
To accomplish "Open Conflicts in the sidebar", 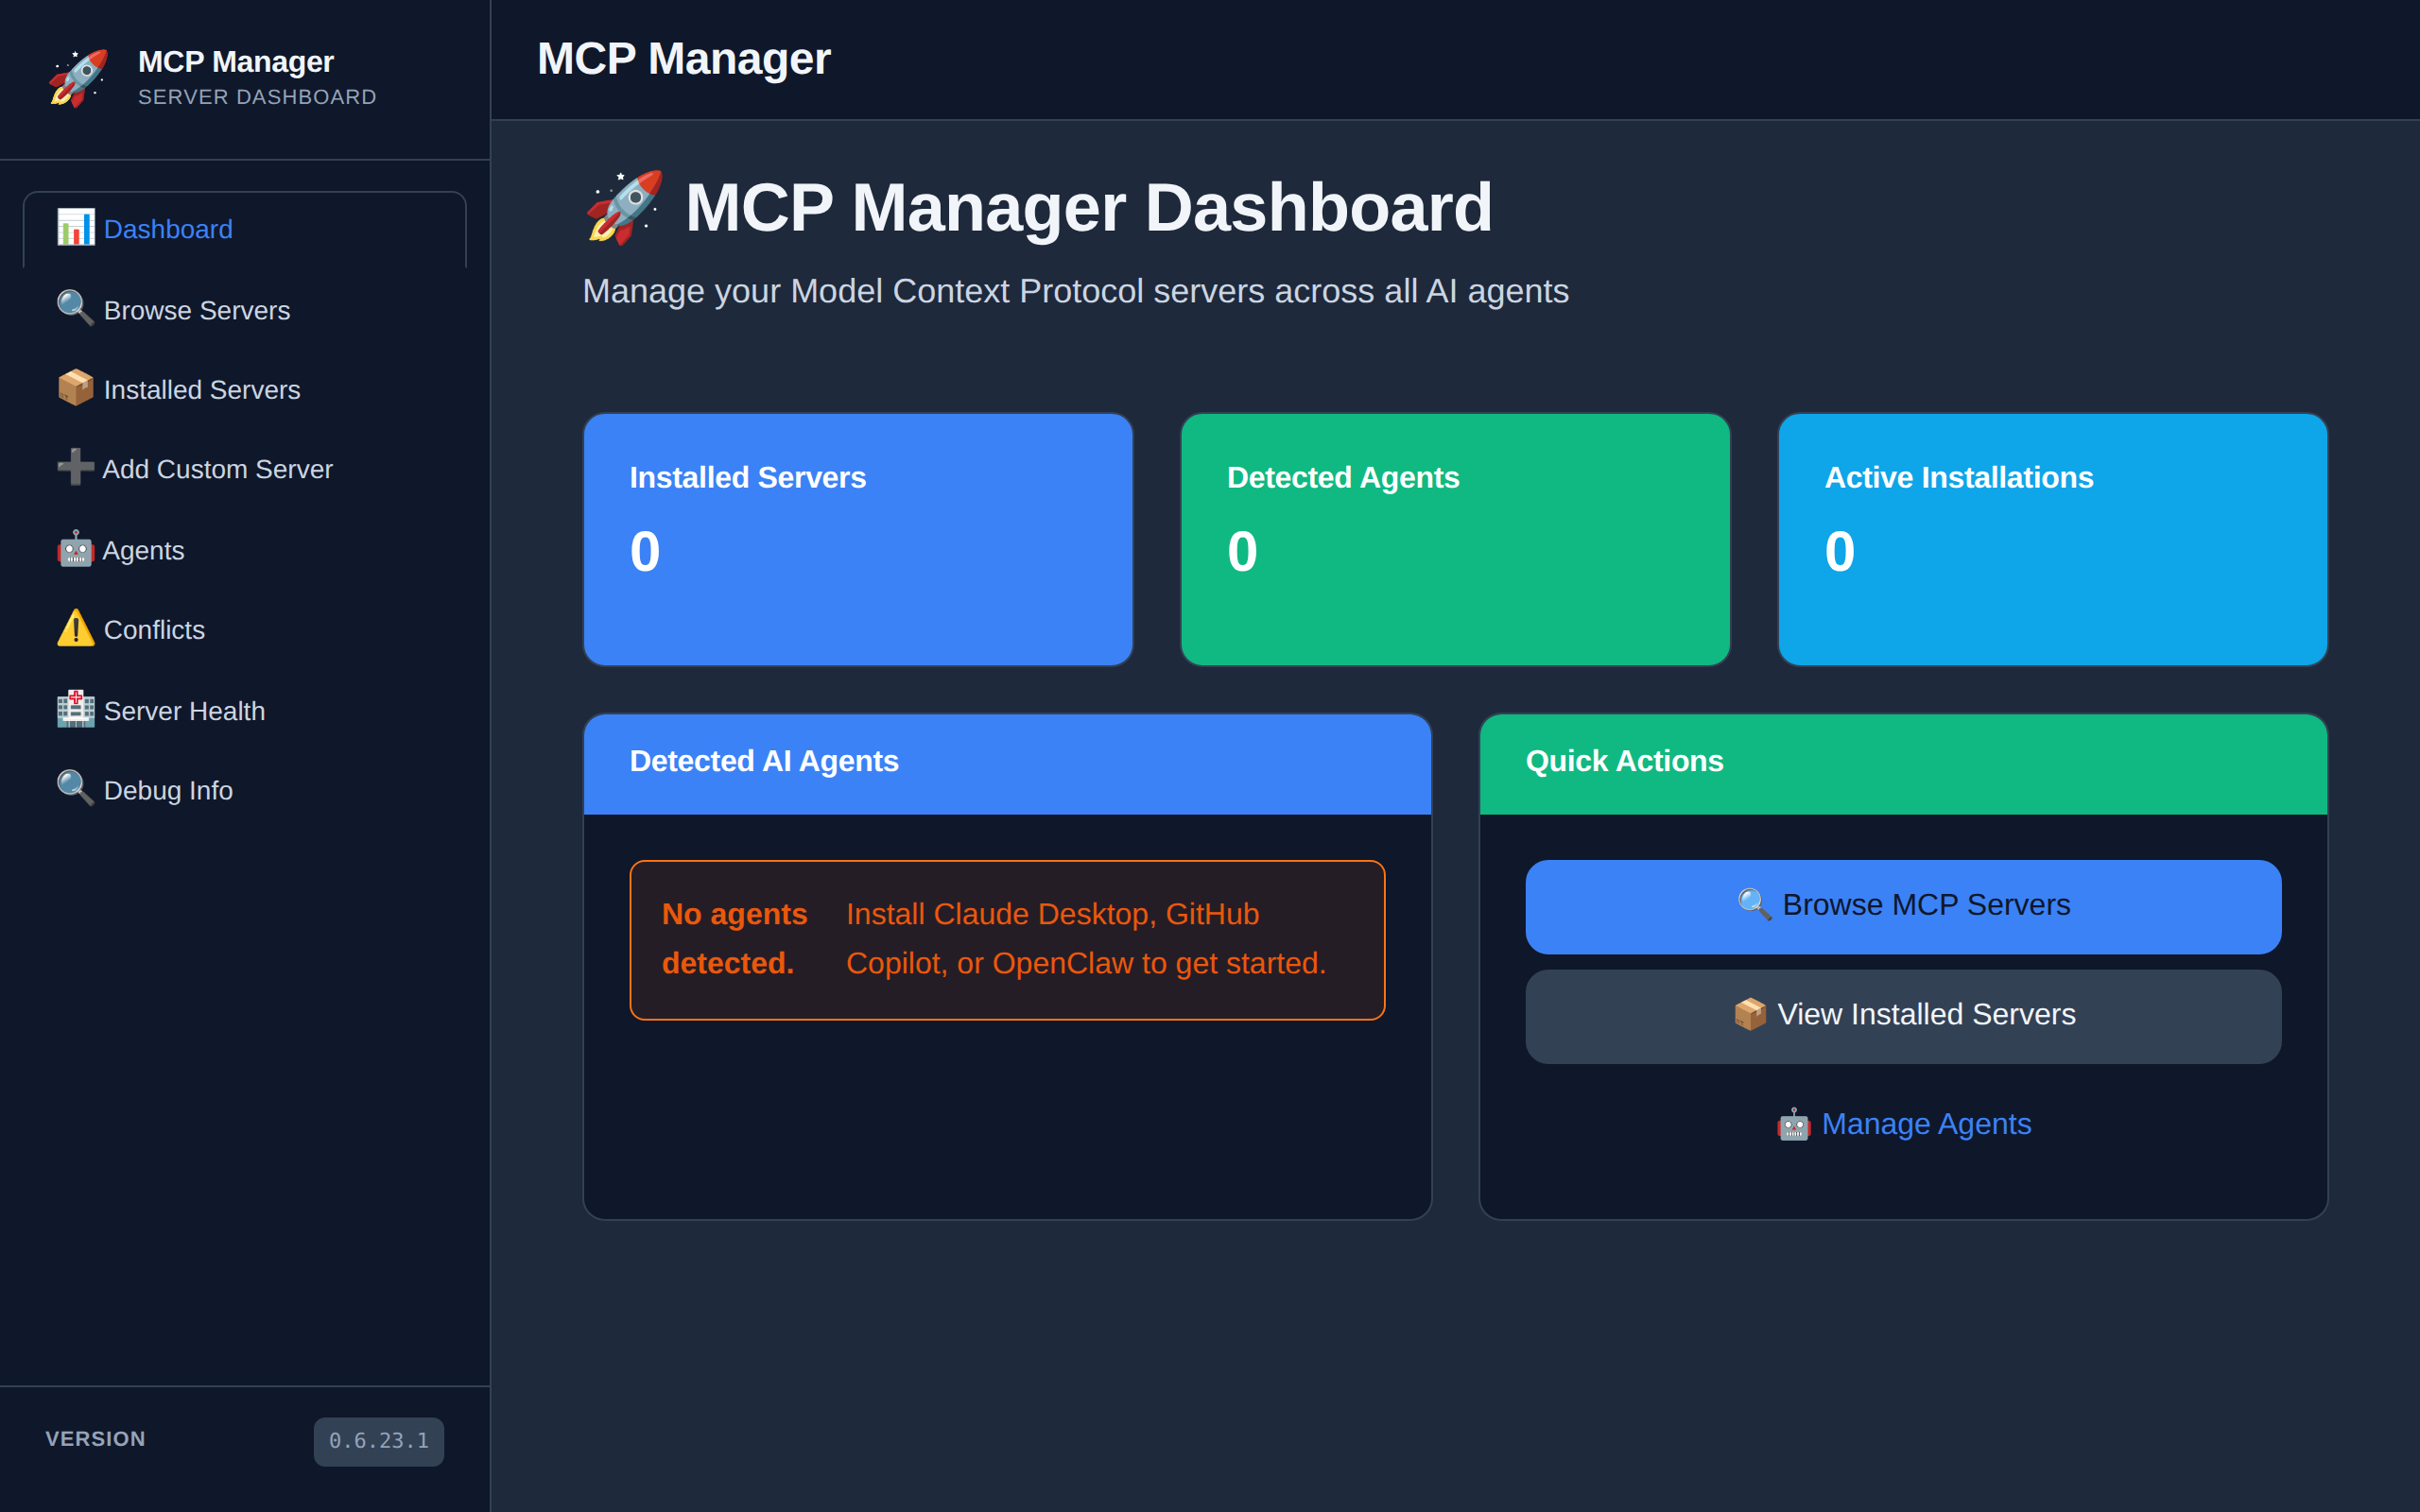I will 245,629.
